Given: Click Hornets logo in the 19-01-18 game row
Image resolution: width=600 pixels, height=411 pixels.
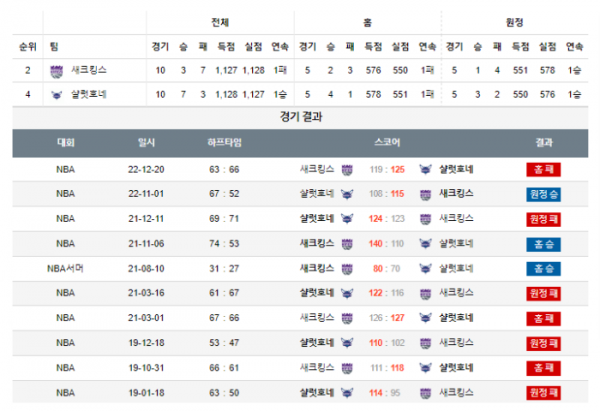Looking at the screenshot, I should pyautogui.click(x=347, y=393).
